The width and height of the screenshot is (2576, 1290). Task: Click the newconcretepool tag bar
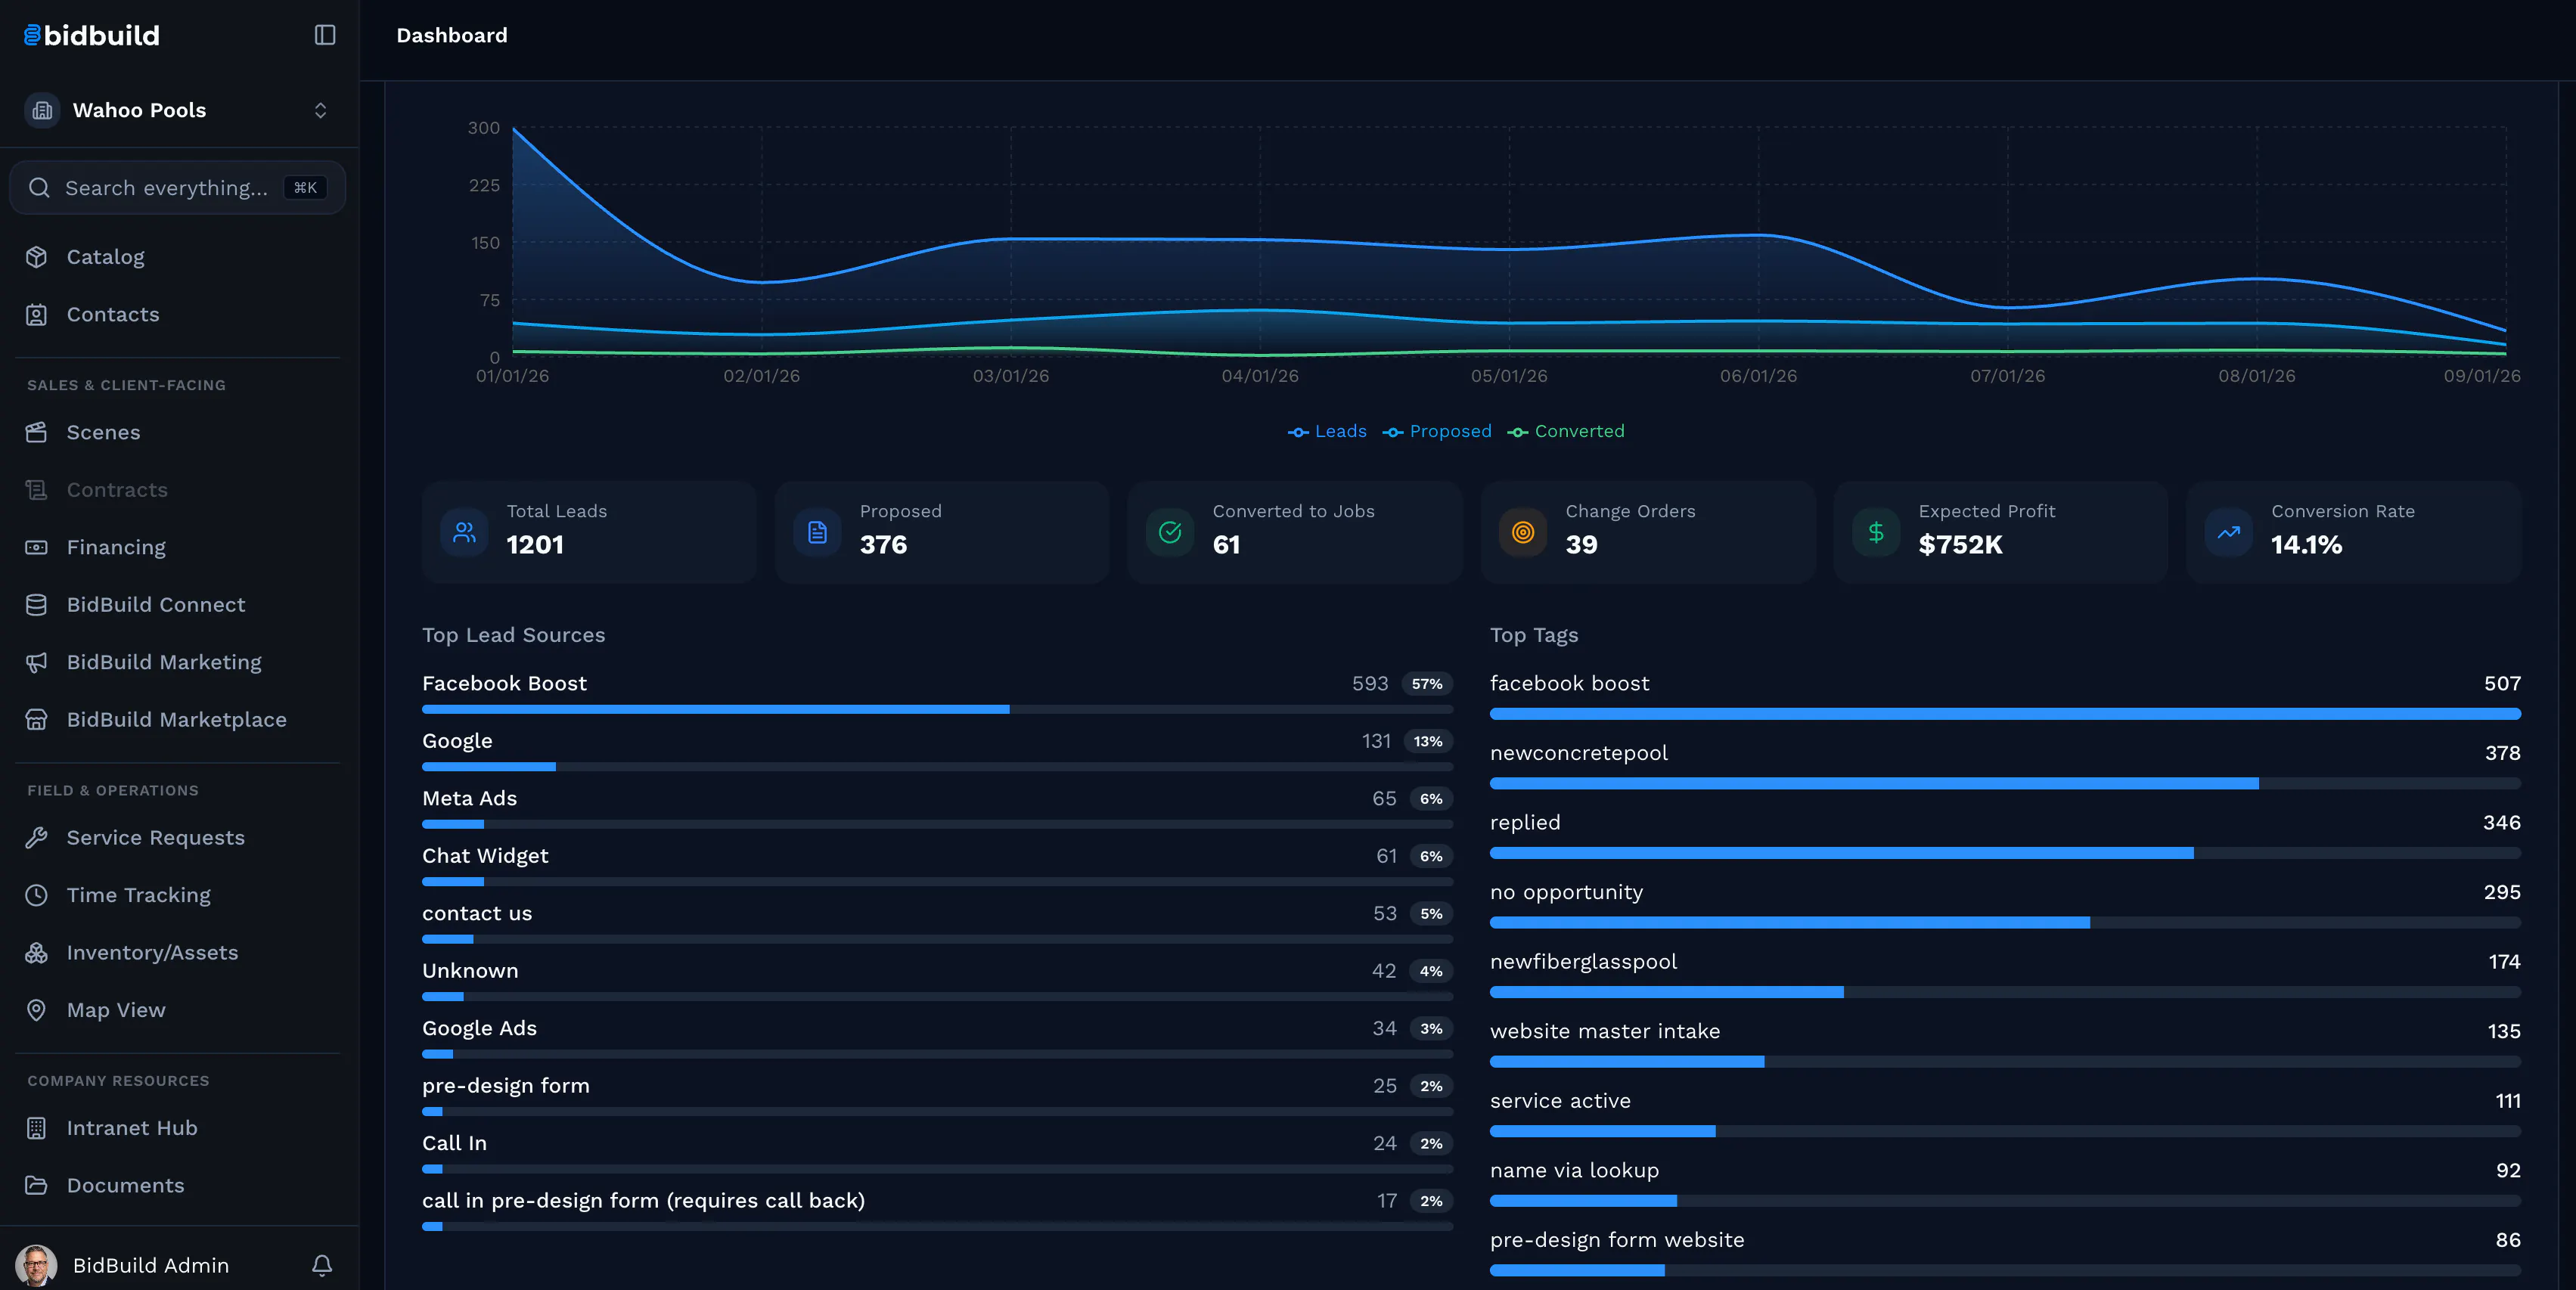pos(2005,783)
